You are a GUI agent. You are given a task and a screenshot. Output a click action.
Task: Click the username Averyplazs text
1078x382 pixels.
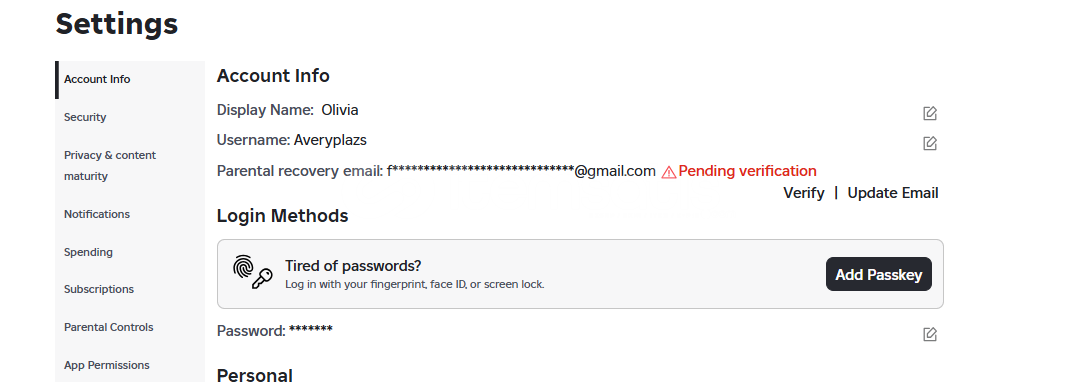330,140
